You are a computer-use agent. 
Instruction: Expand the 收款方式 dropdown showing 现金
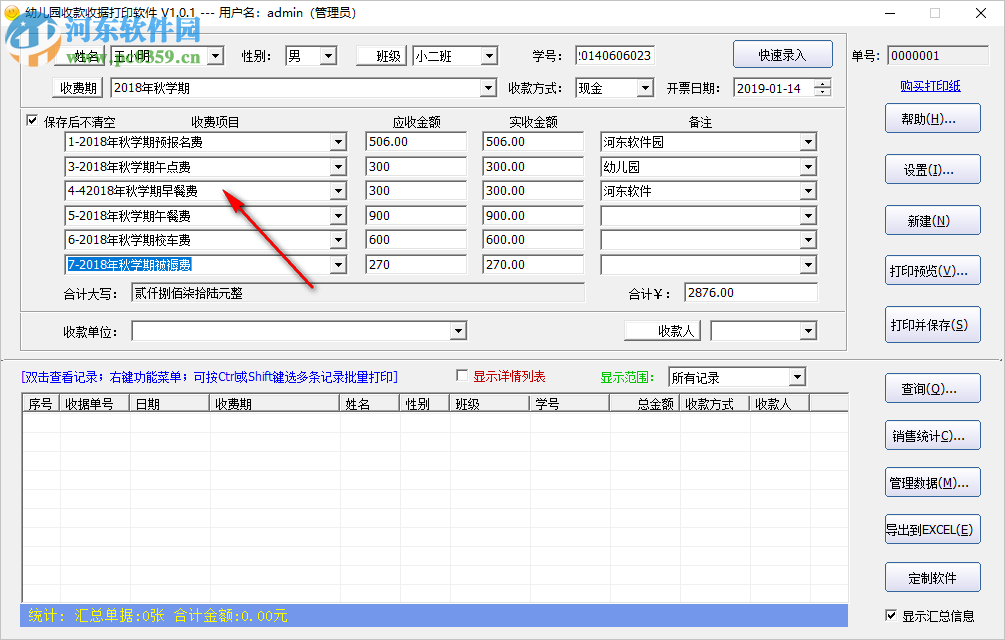(x=645, y=88)
